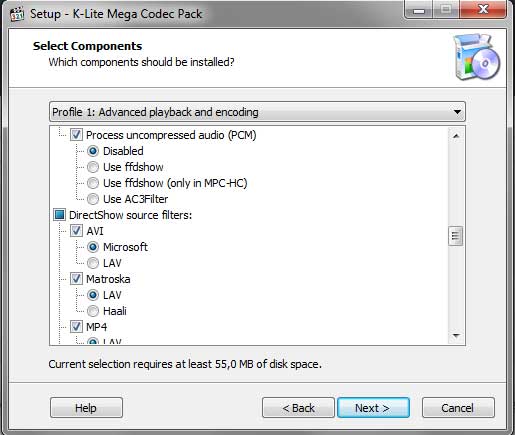Click the K-Lite setup title bar icon
Image resolution: width=515 pixels, height=435 pixels.
pyautogui.click(x=17, y=14)
